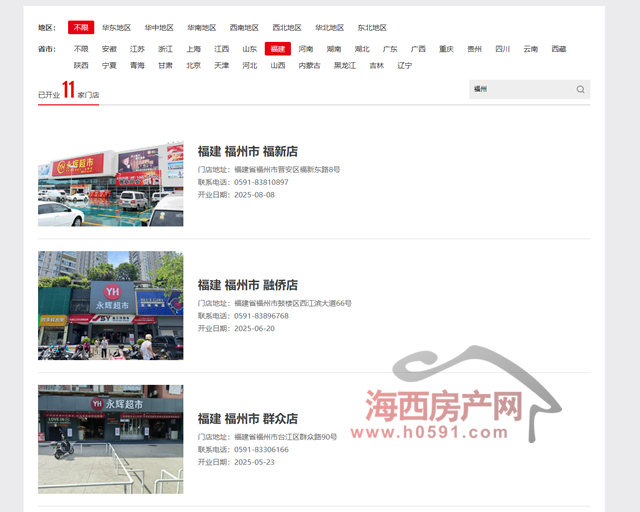Click the search magnifier icon

pyautogui.click(x=580, y=89)
